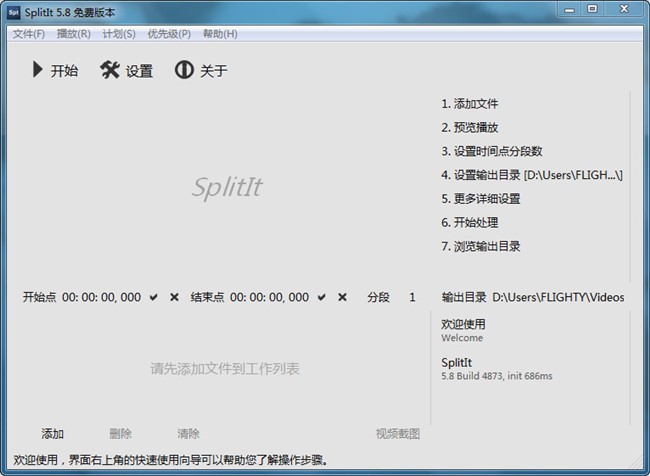Clear start point with 开始点 X icon

[174, 297]
